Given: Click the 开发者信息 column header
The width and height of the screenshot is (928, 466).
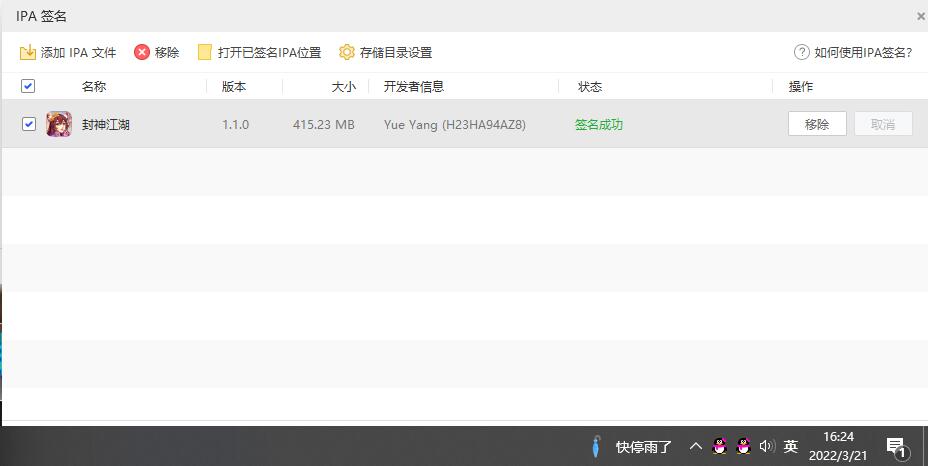Looking at the screenshot, I should tap(414, 86).
